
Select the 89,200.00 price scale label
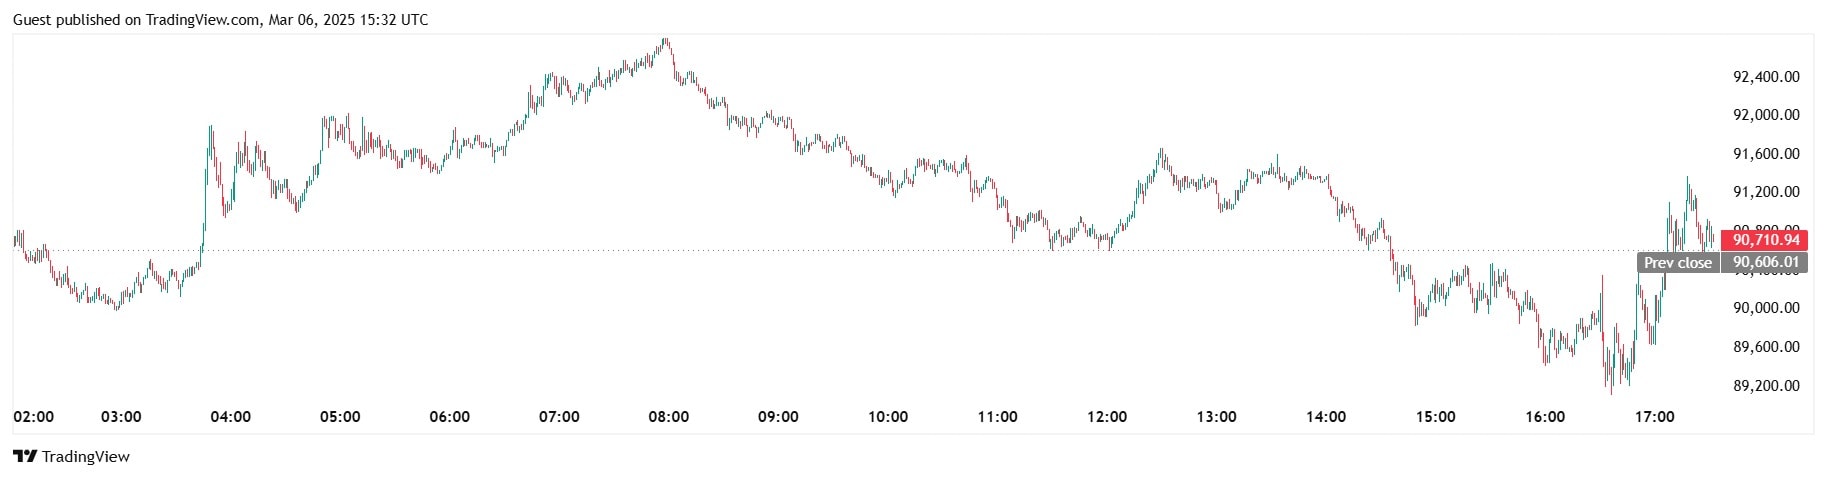(x=1766, y=386)
